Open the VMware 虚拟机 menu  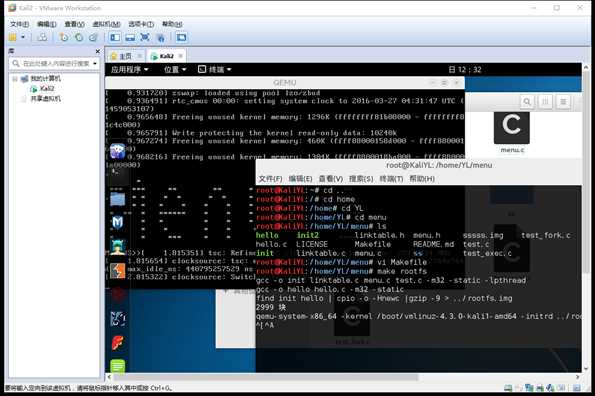point(106,24)
